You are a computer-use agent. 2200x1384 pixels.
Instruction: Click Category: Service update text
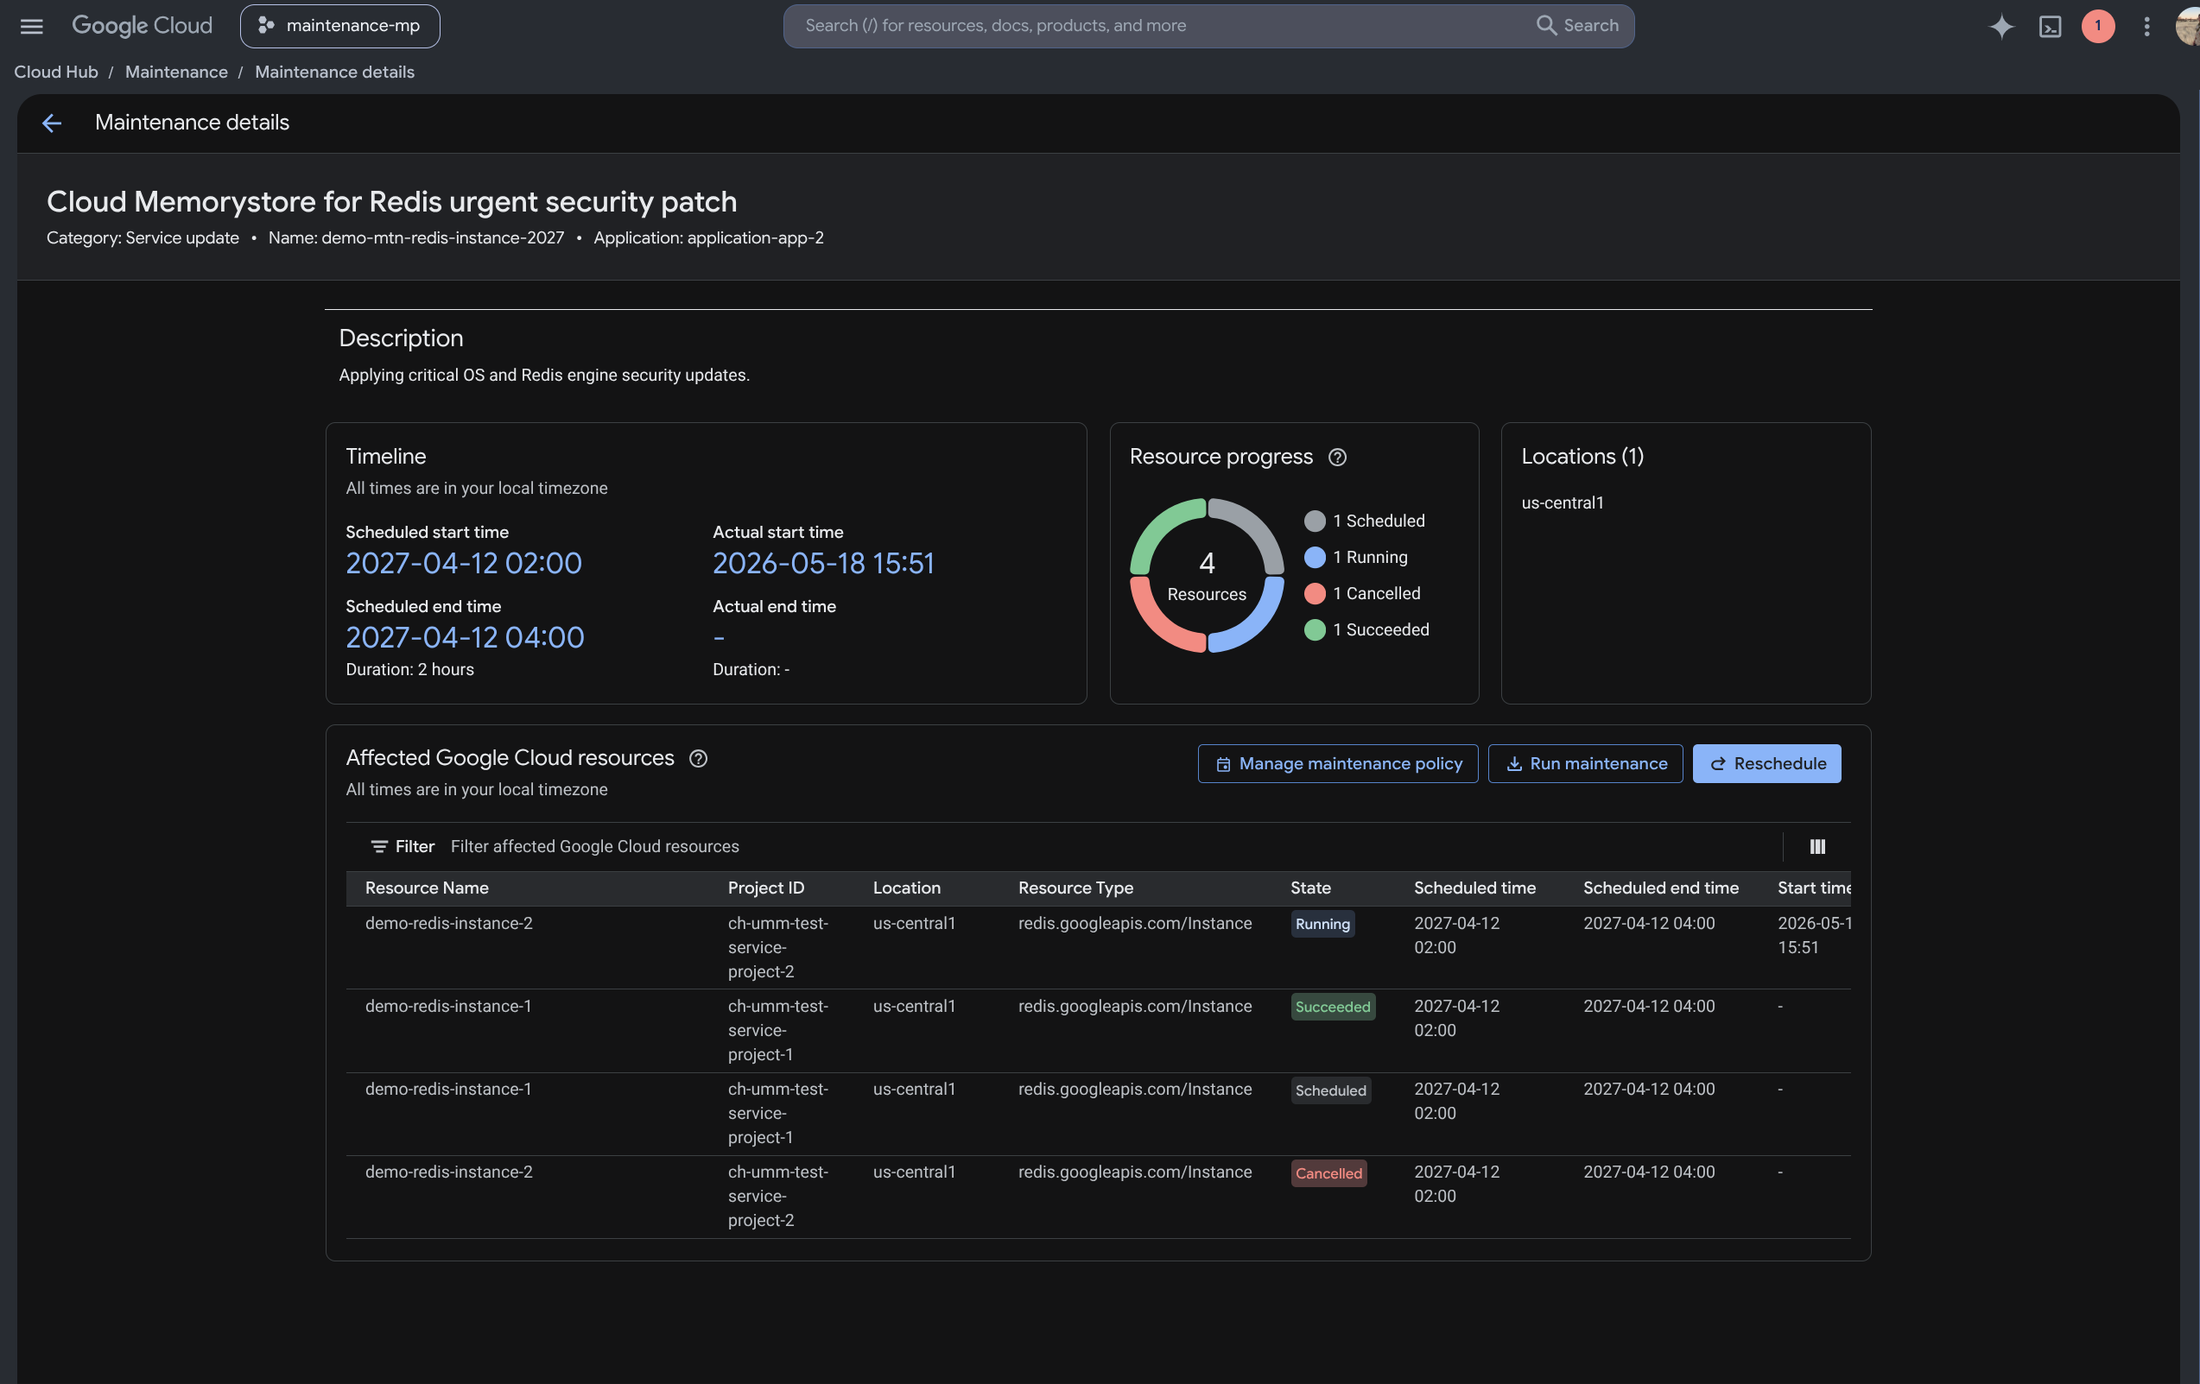pos(143,238)
